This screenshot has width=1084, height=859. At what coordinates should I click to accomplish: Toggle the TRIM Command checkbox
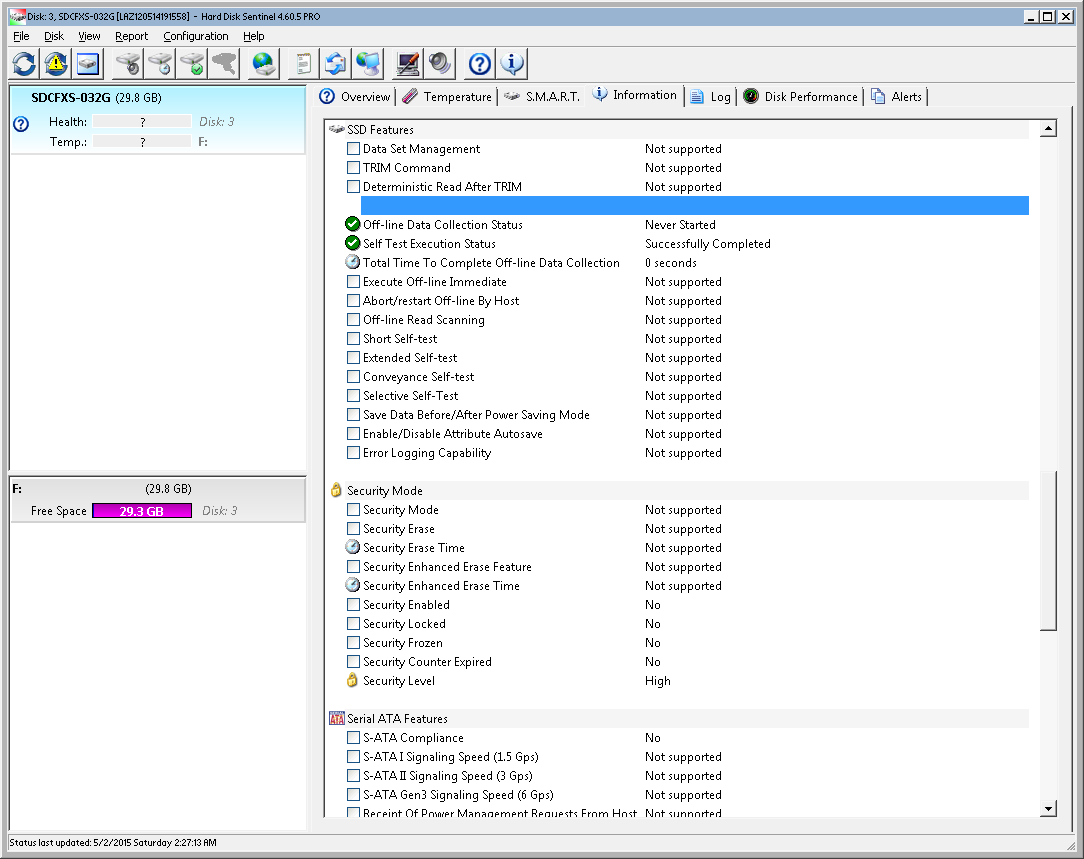pyautogui.click(x=353, y=168)
